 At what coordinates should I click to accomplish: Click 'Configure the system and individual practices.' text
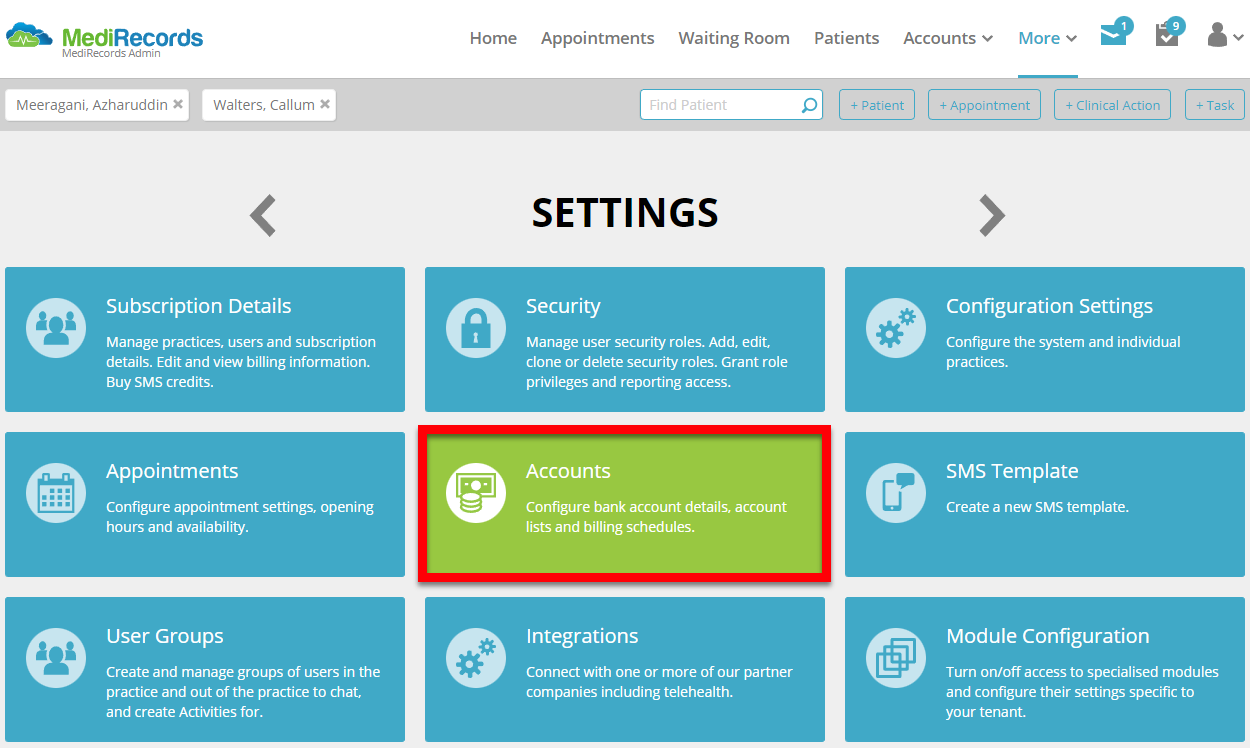coord(1063,352)
